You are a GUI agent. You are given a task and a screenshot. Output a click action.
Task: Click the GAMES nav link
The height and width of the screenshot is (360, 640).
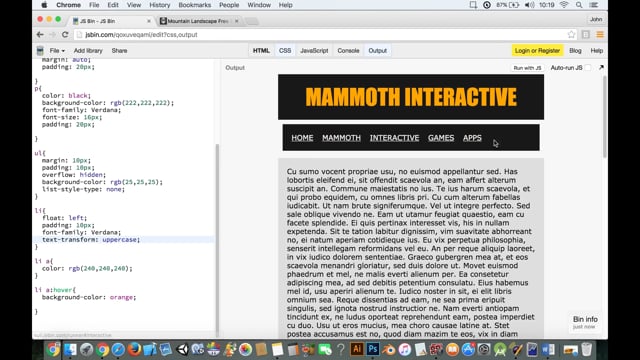point(441,138)
